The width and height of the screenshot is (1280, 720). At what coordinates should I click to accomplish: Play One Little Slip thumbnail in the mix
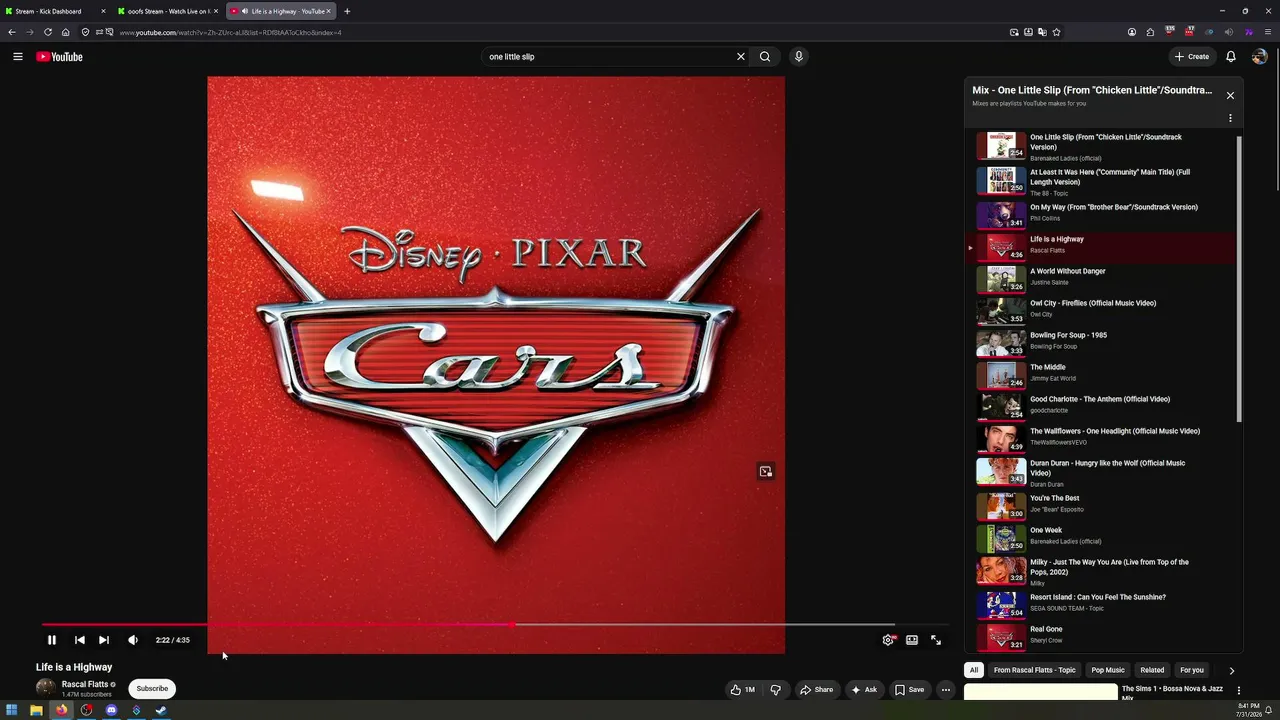tap(1001, 146)
